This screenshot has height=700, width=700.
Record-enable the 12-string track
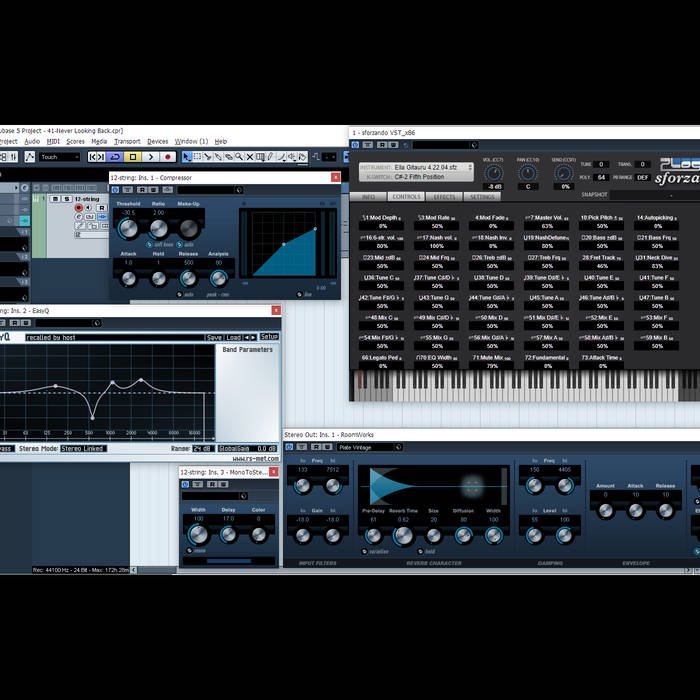coord(79,208)
